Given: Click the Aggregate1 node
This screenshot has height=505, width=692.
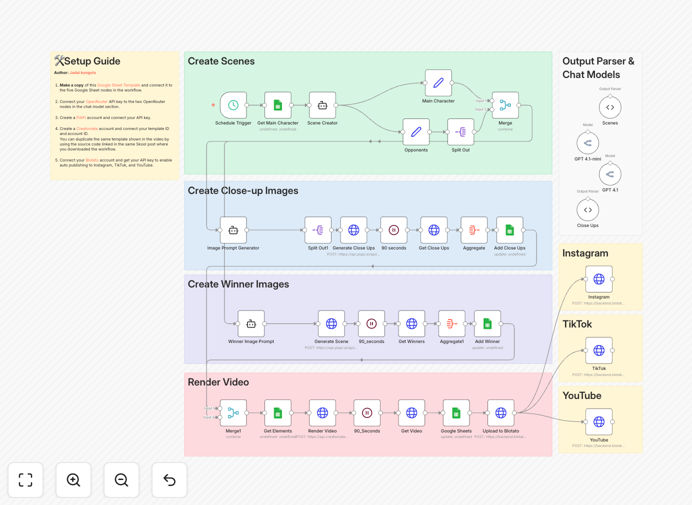Looking at the screenshot, I should 451,324.
